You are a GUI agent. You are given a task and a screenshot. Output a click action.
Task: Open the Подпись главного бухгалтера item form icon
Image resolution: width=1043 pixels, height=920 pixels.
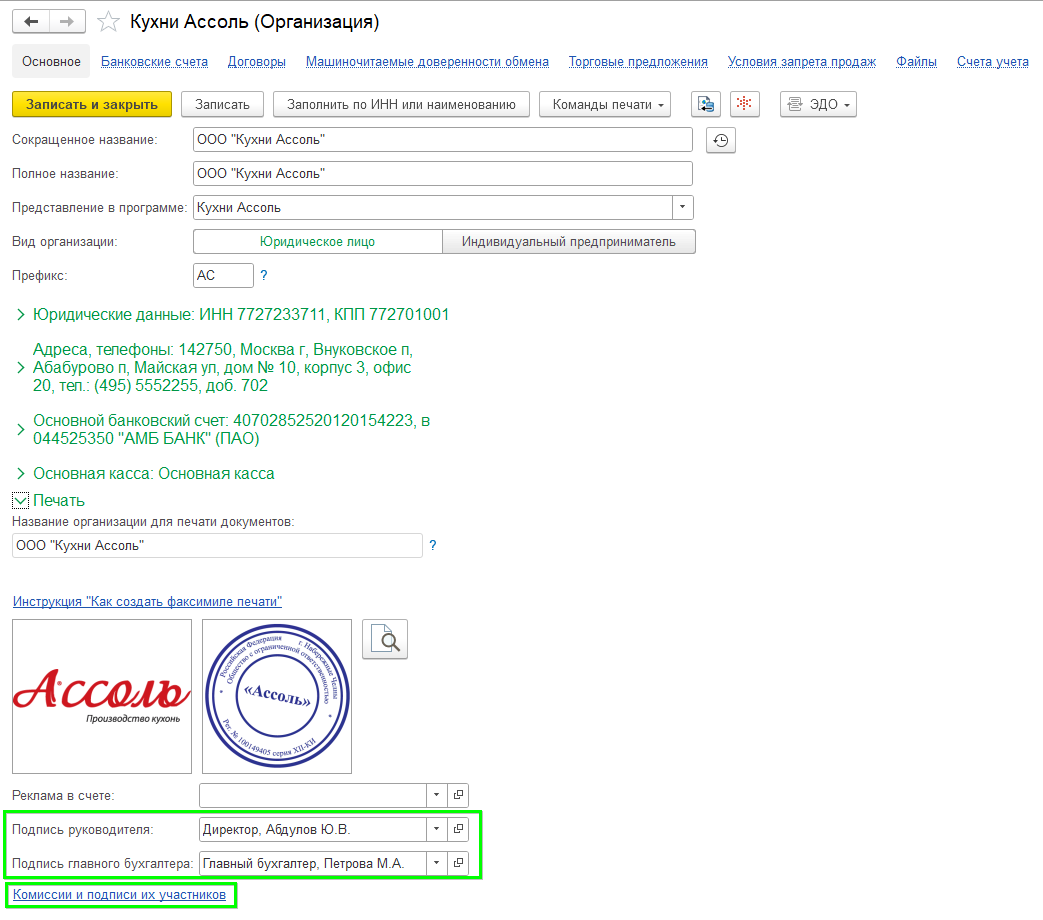(458, 863)
